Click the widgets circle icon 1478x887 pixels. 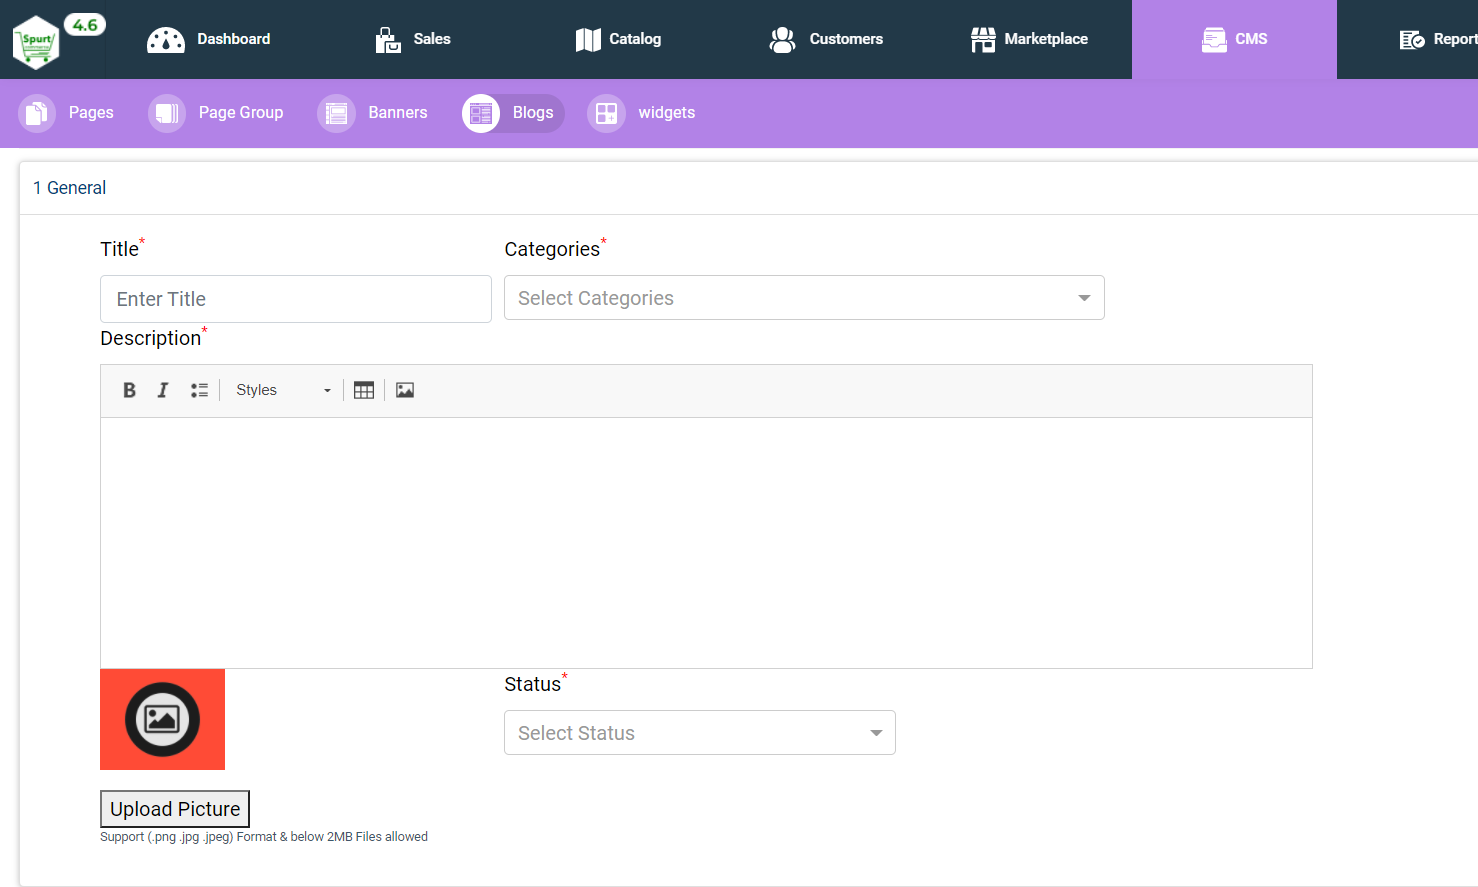tap(606, 113)
